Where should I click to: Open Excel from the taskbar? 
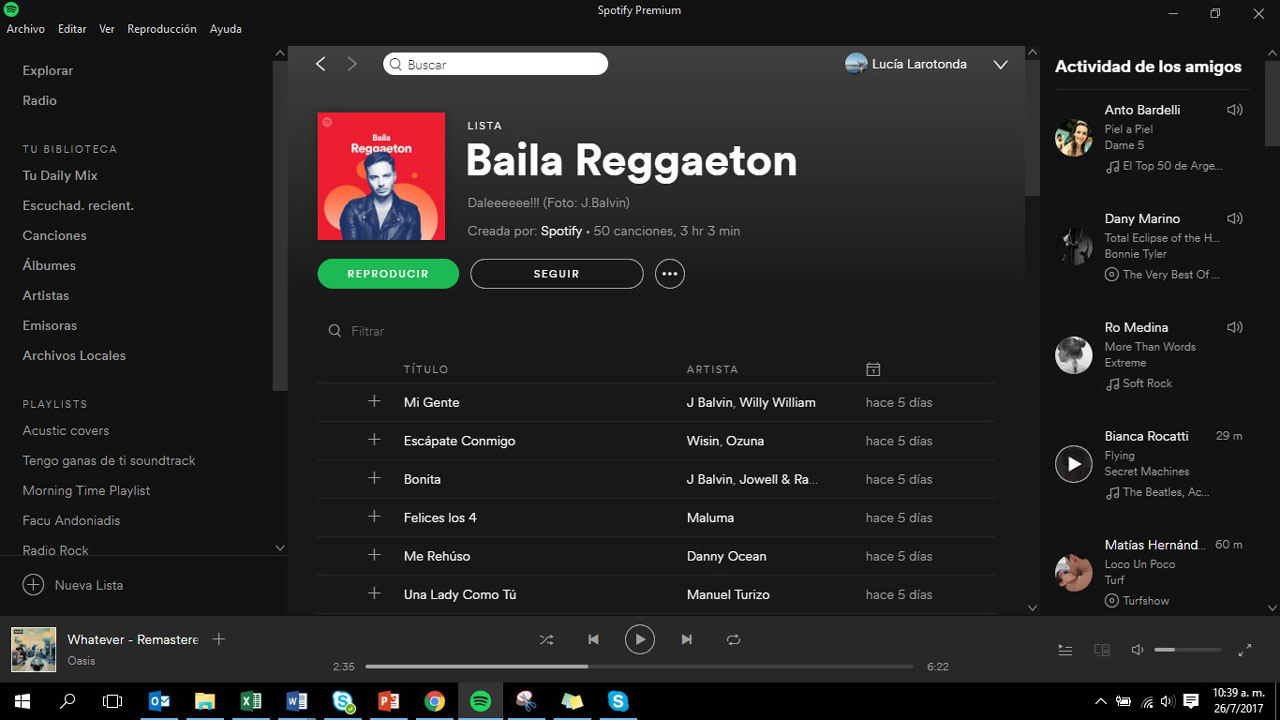[x=250, y=701]
